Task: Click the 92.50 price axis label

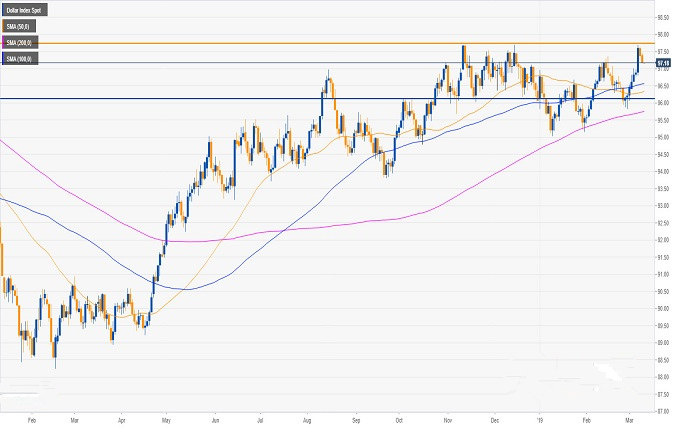Action: tap(663, 223)
